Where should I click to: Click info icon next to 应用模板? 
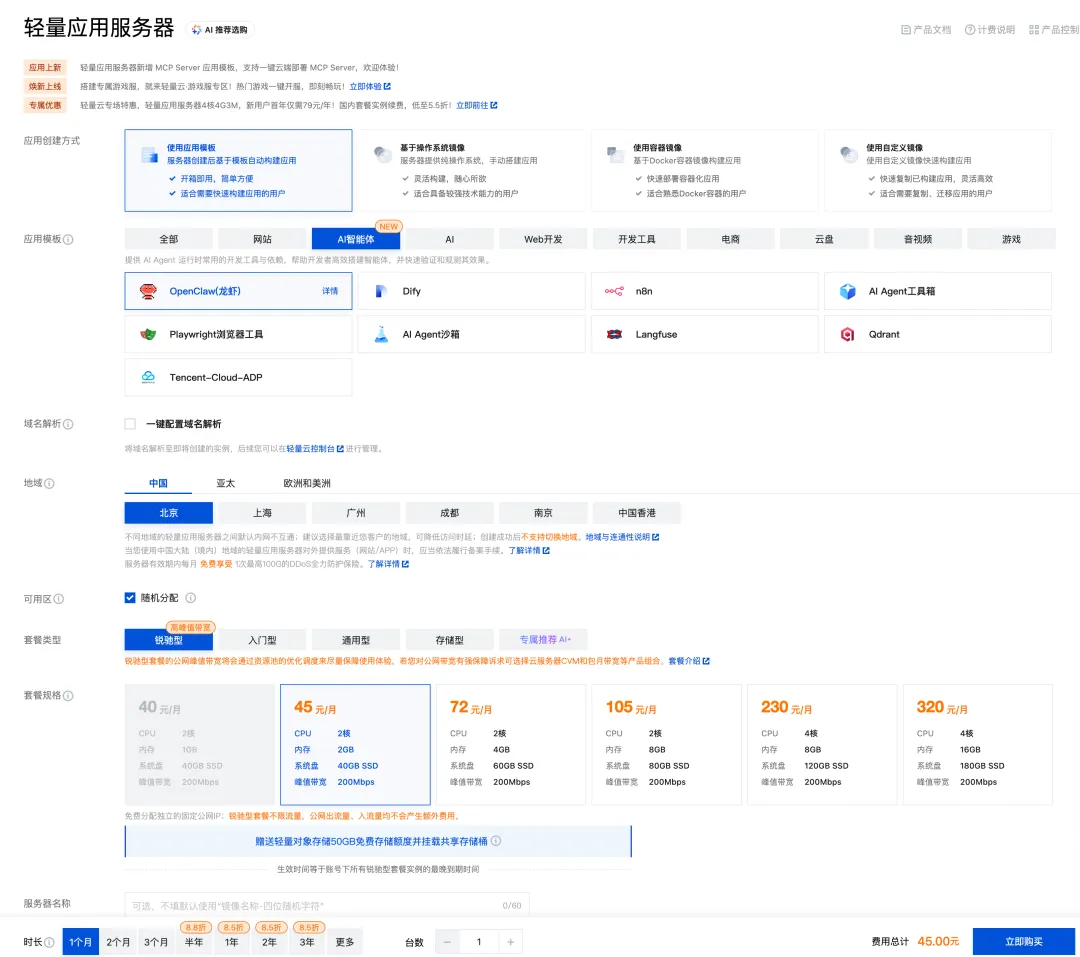pyautogui.click(x=68, y=240)
